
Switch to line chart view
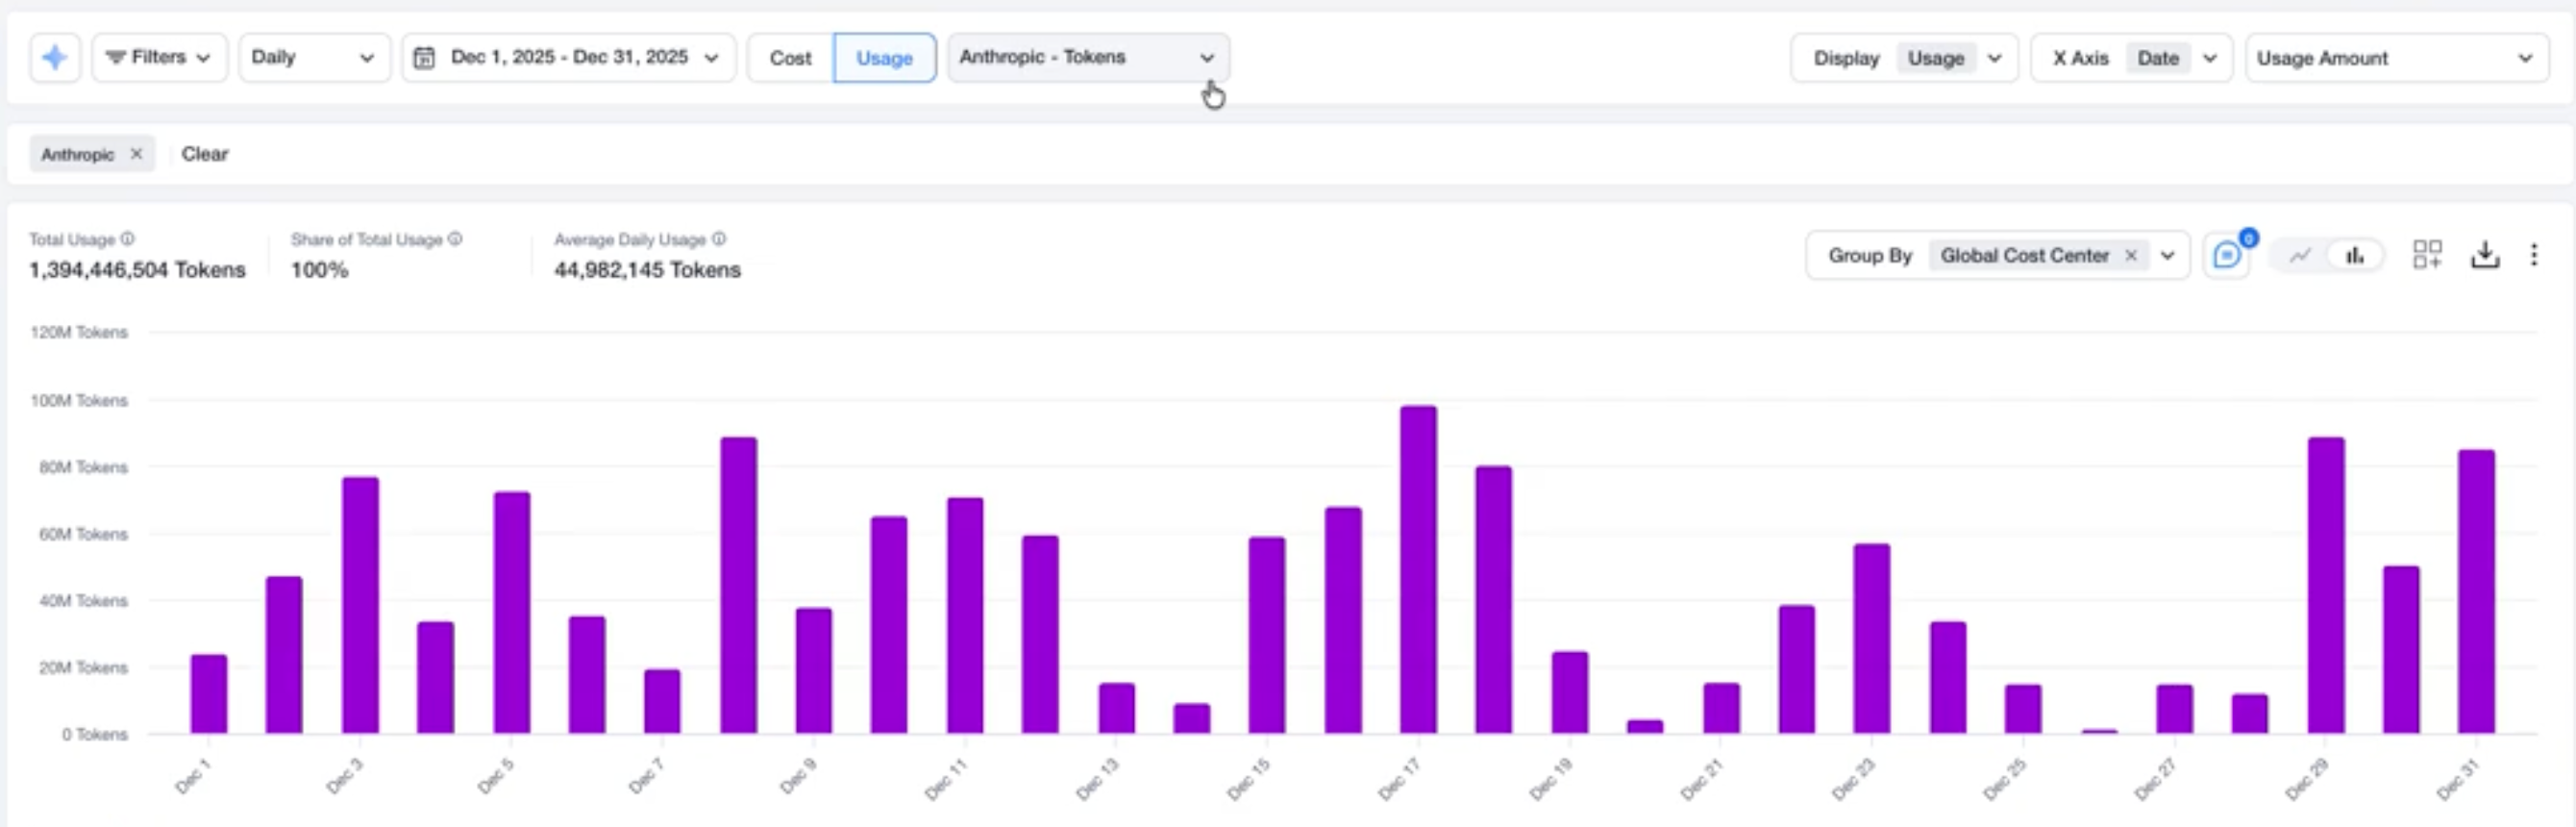click(2300, 256)
